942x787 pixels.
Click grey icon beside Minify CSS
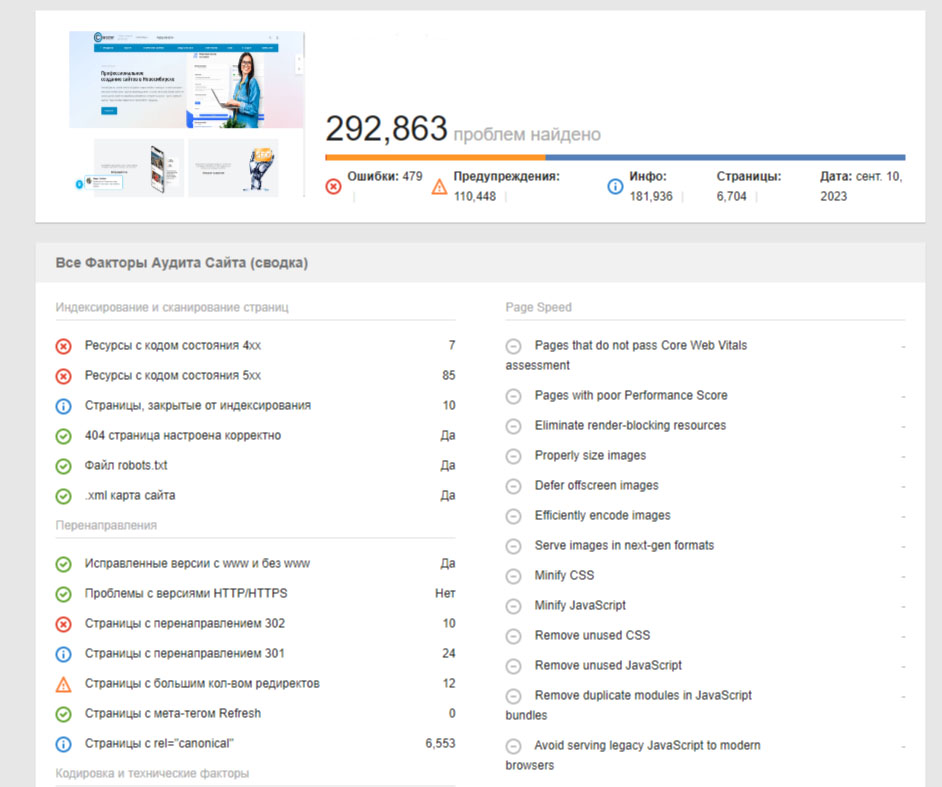(x=514, y=576)
